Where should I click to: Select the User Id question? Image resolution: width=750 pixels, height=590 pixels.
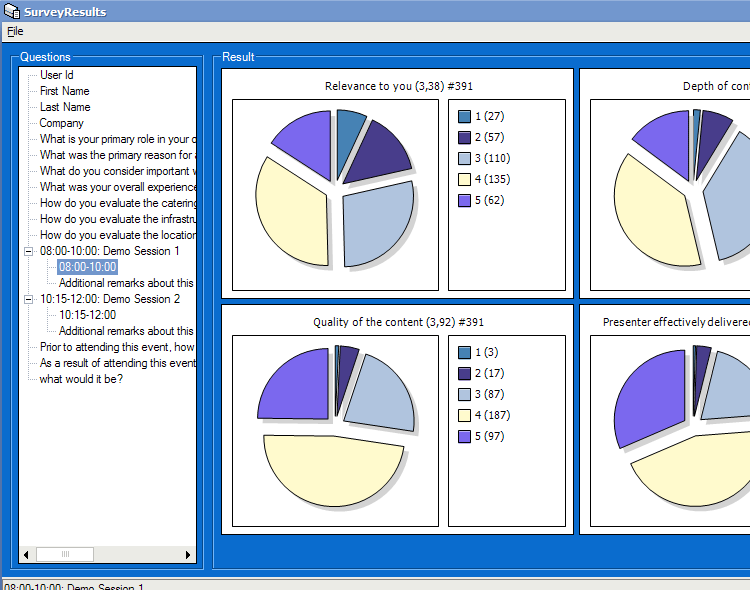[x=56, y=75]
